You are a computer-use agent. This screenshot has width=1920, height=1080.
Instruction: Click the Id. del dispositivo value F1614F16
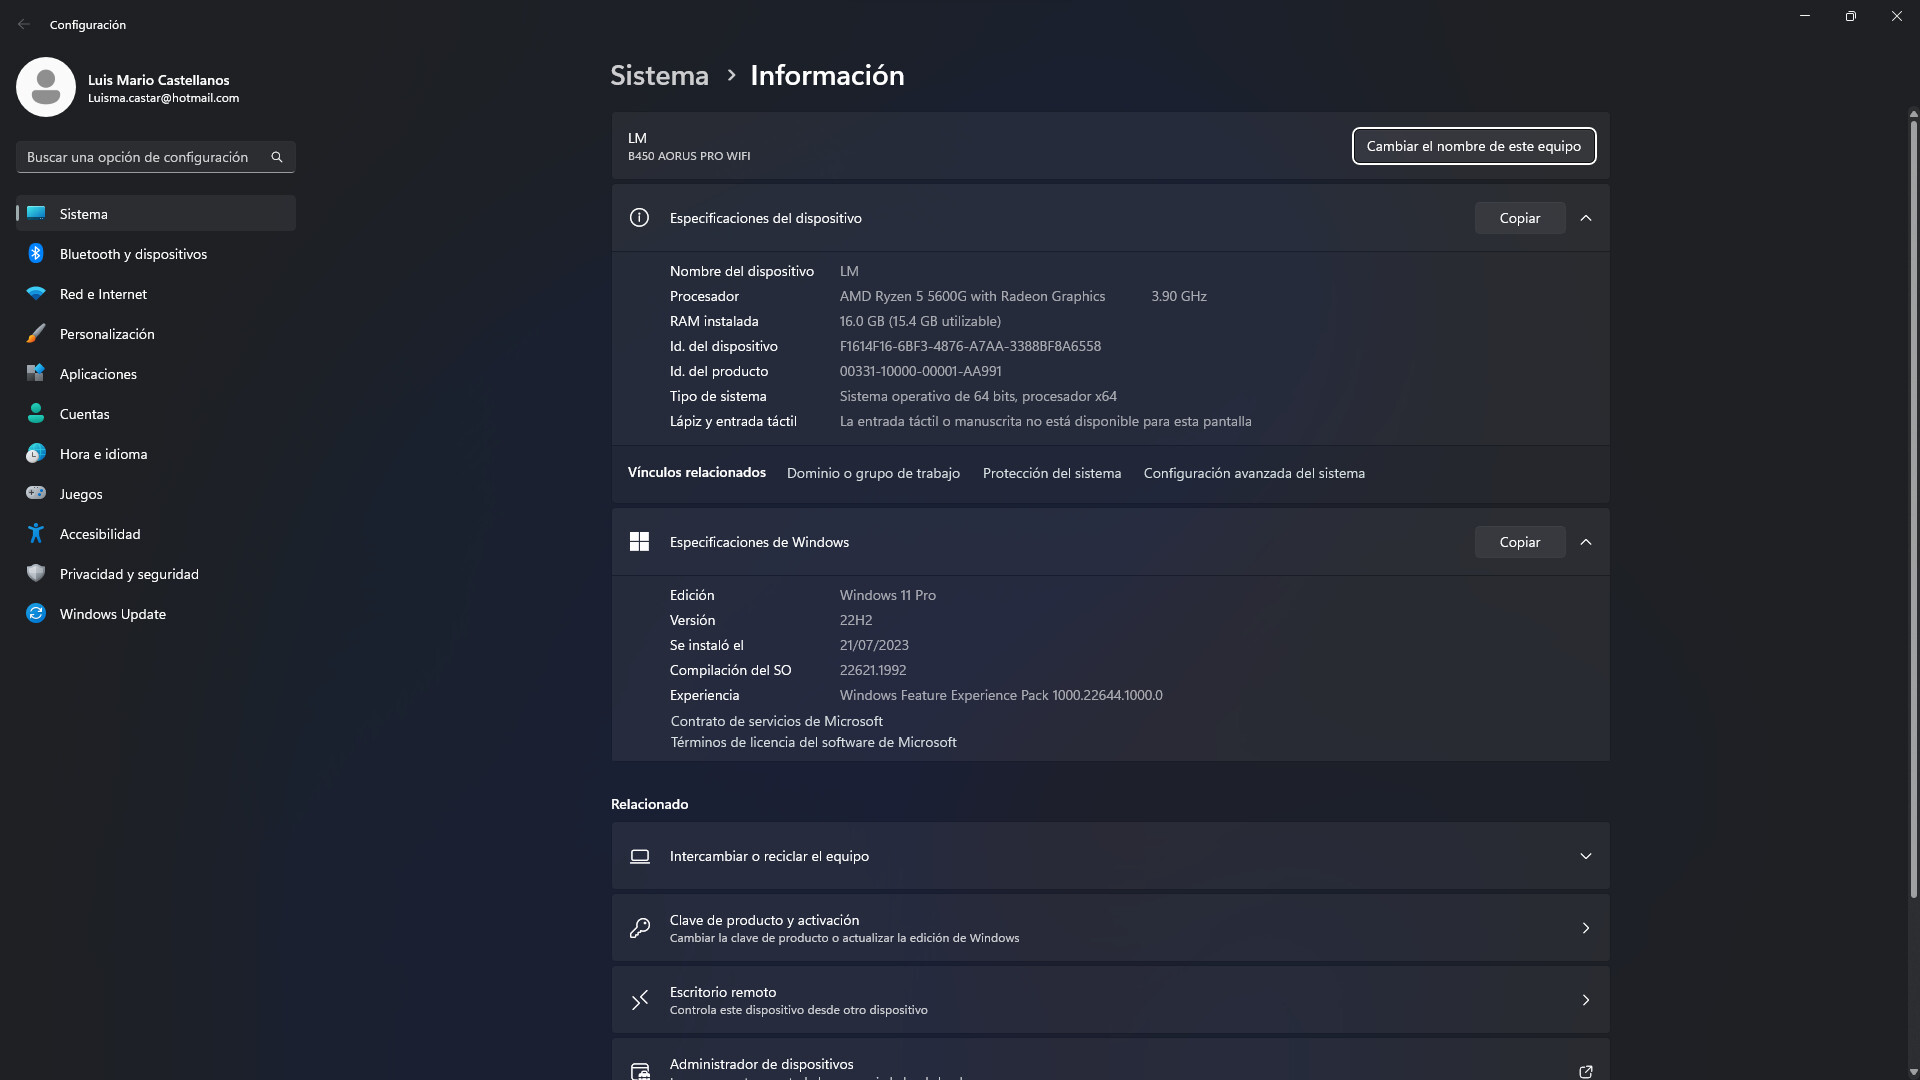[970, 346]
